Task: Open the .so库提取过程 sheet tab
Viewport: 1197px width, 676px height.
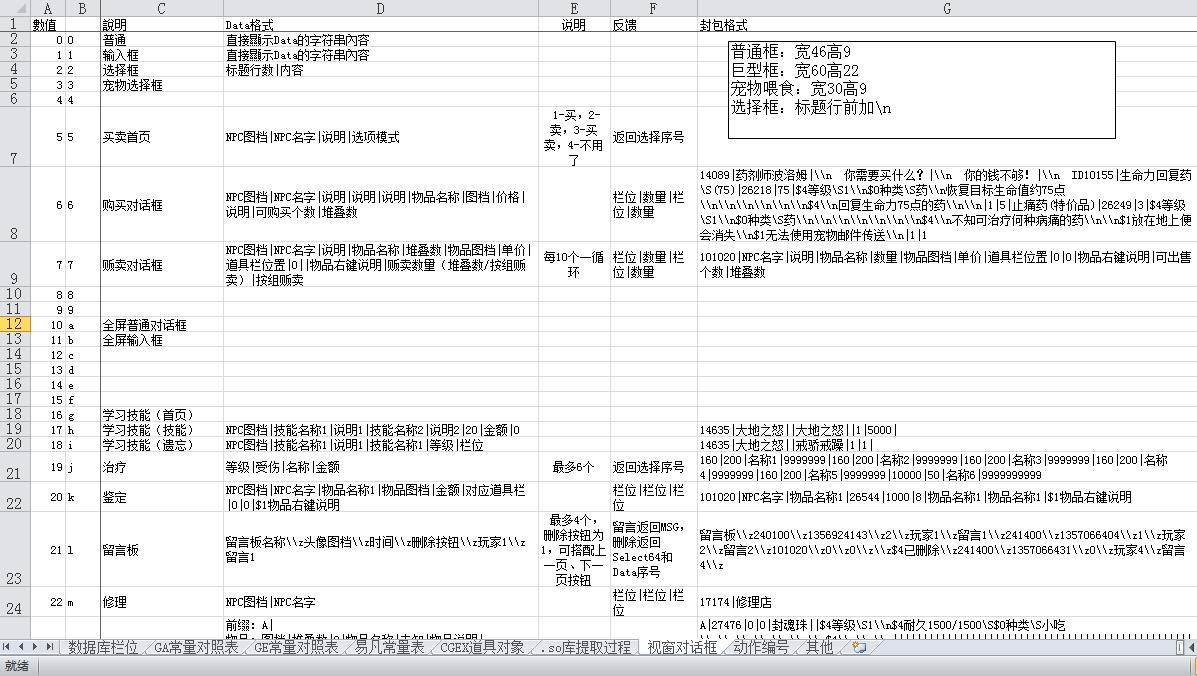Action: (586, 647)
